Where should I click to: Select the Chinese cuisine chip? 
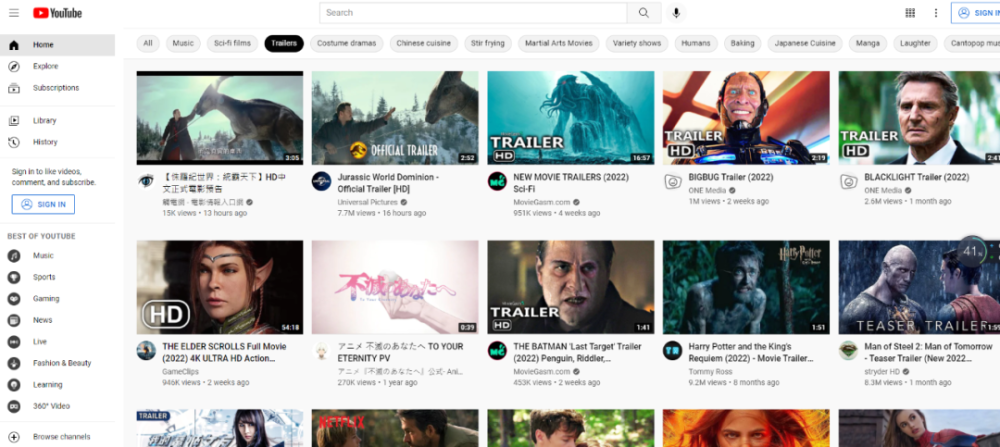click(x=423, y=43)
